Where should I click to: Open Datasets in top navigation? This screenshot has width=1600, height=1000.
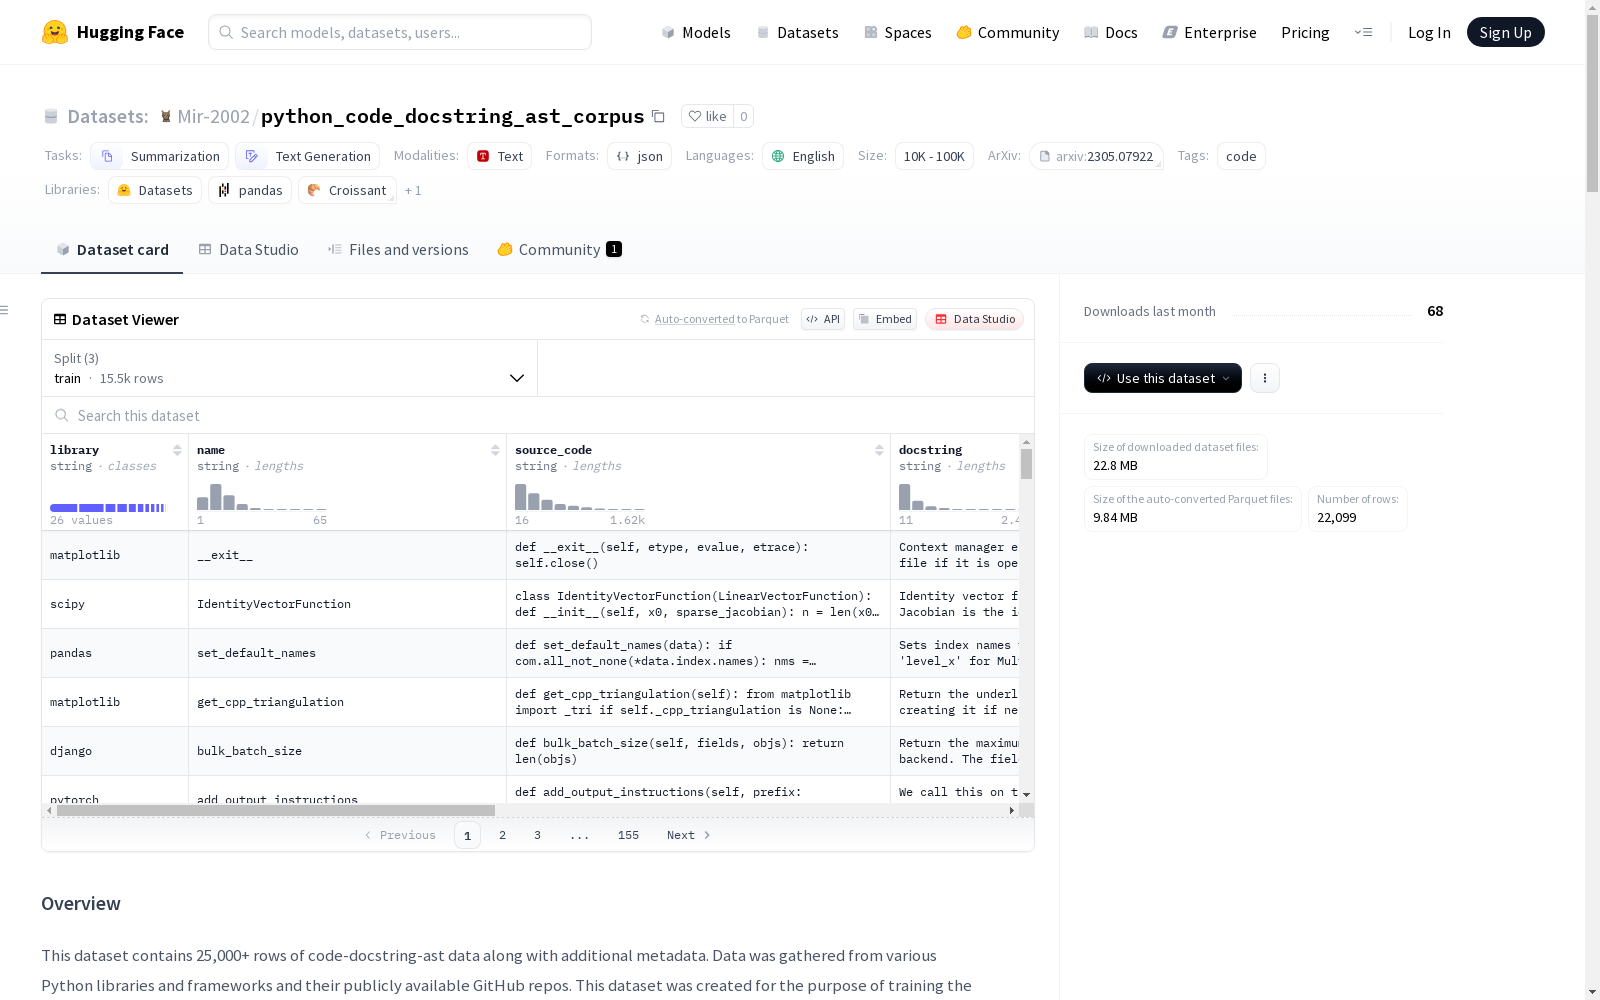pos(797,32)
